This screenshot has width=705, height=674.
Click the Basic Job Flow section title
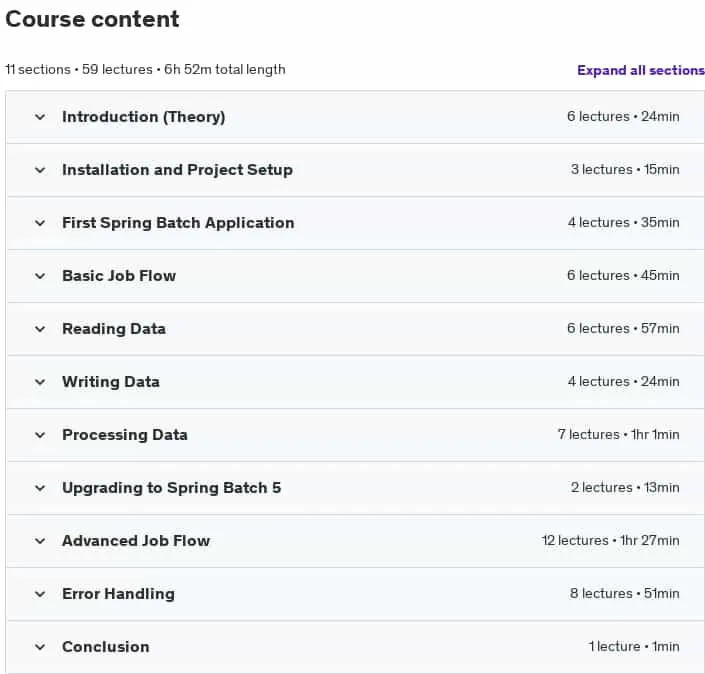pos(119,276)
